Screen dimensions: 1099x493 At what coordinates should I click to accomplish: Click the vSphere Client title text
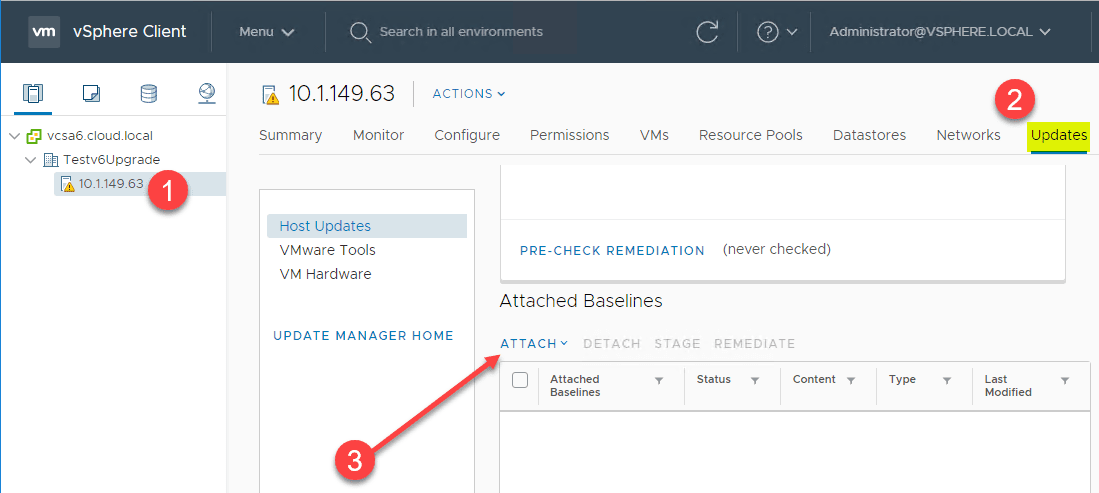(130, 32)
